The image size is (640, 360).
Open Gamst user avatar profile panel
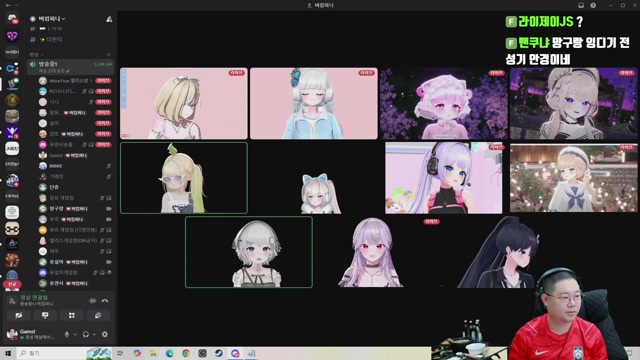12,334
